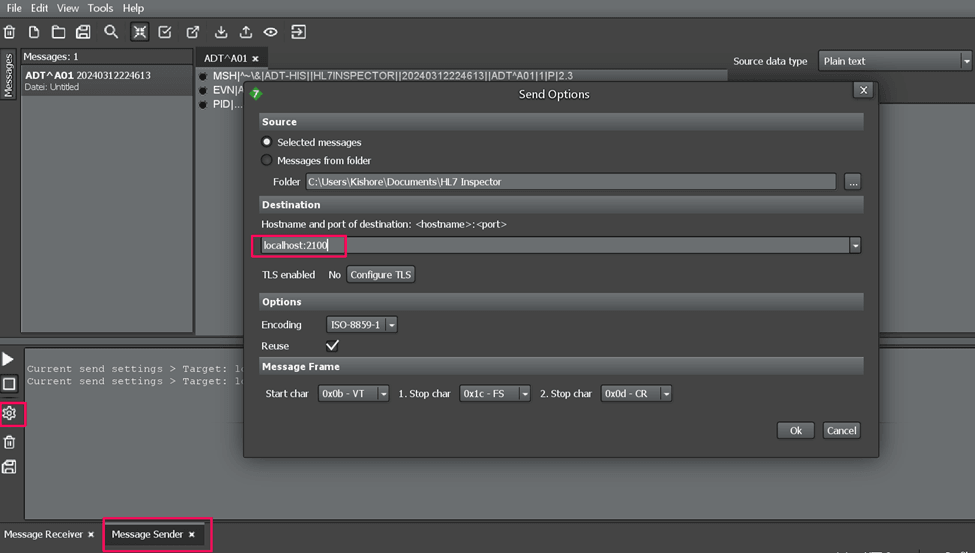The width and height of the screenshot is (975, 553).
Task: Select the ADT^A01 editor tab
Action: click(x=225, y=58)
